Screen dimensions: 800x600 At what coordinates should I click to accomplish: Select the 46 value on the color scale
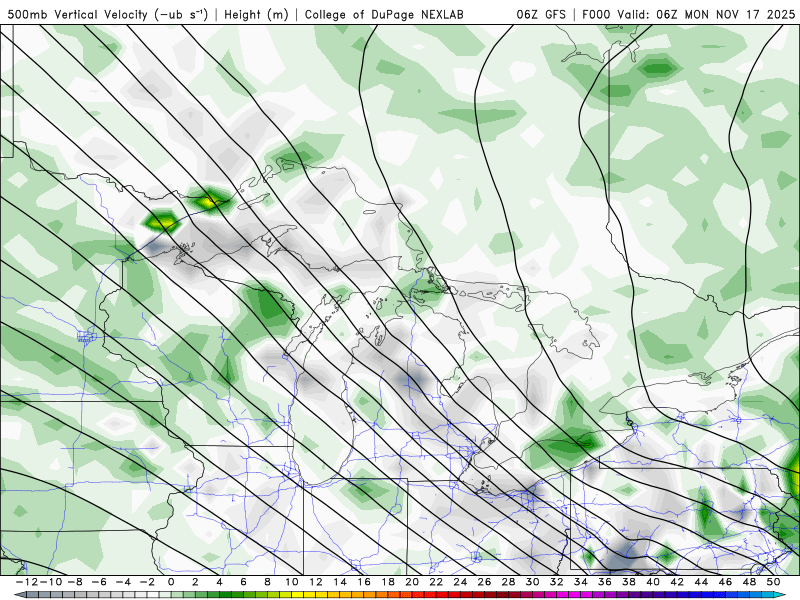[725, 582]
